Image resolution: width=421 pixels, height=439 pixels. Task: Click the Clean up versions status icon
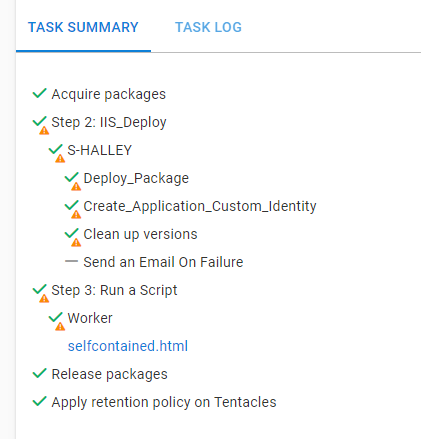coord(73,237)
